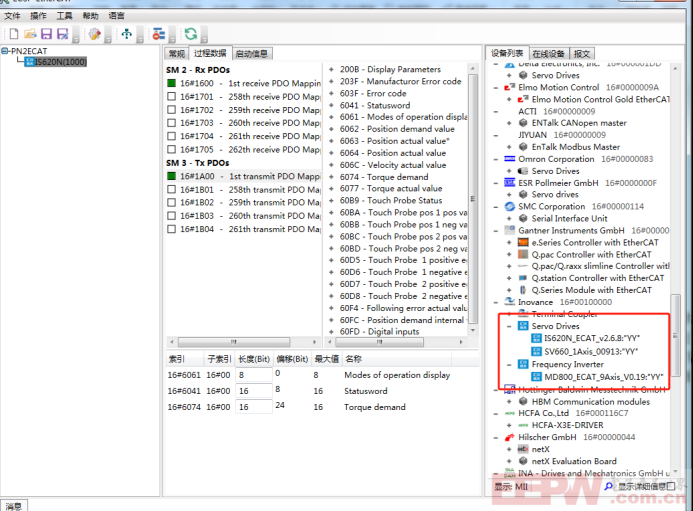Click the SMC Corporation vendor logo

(510, 206)
